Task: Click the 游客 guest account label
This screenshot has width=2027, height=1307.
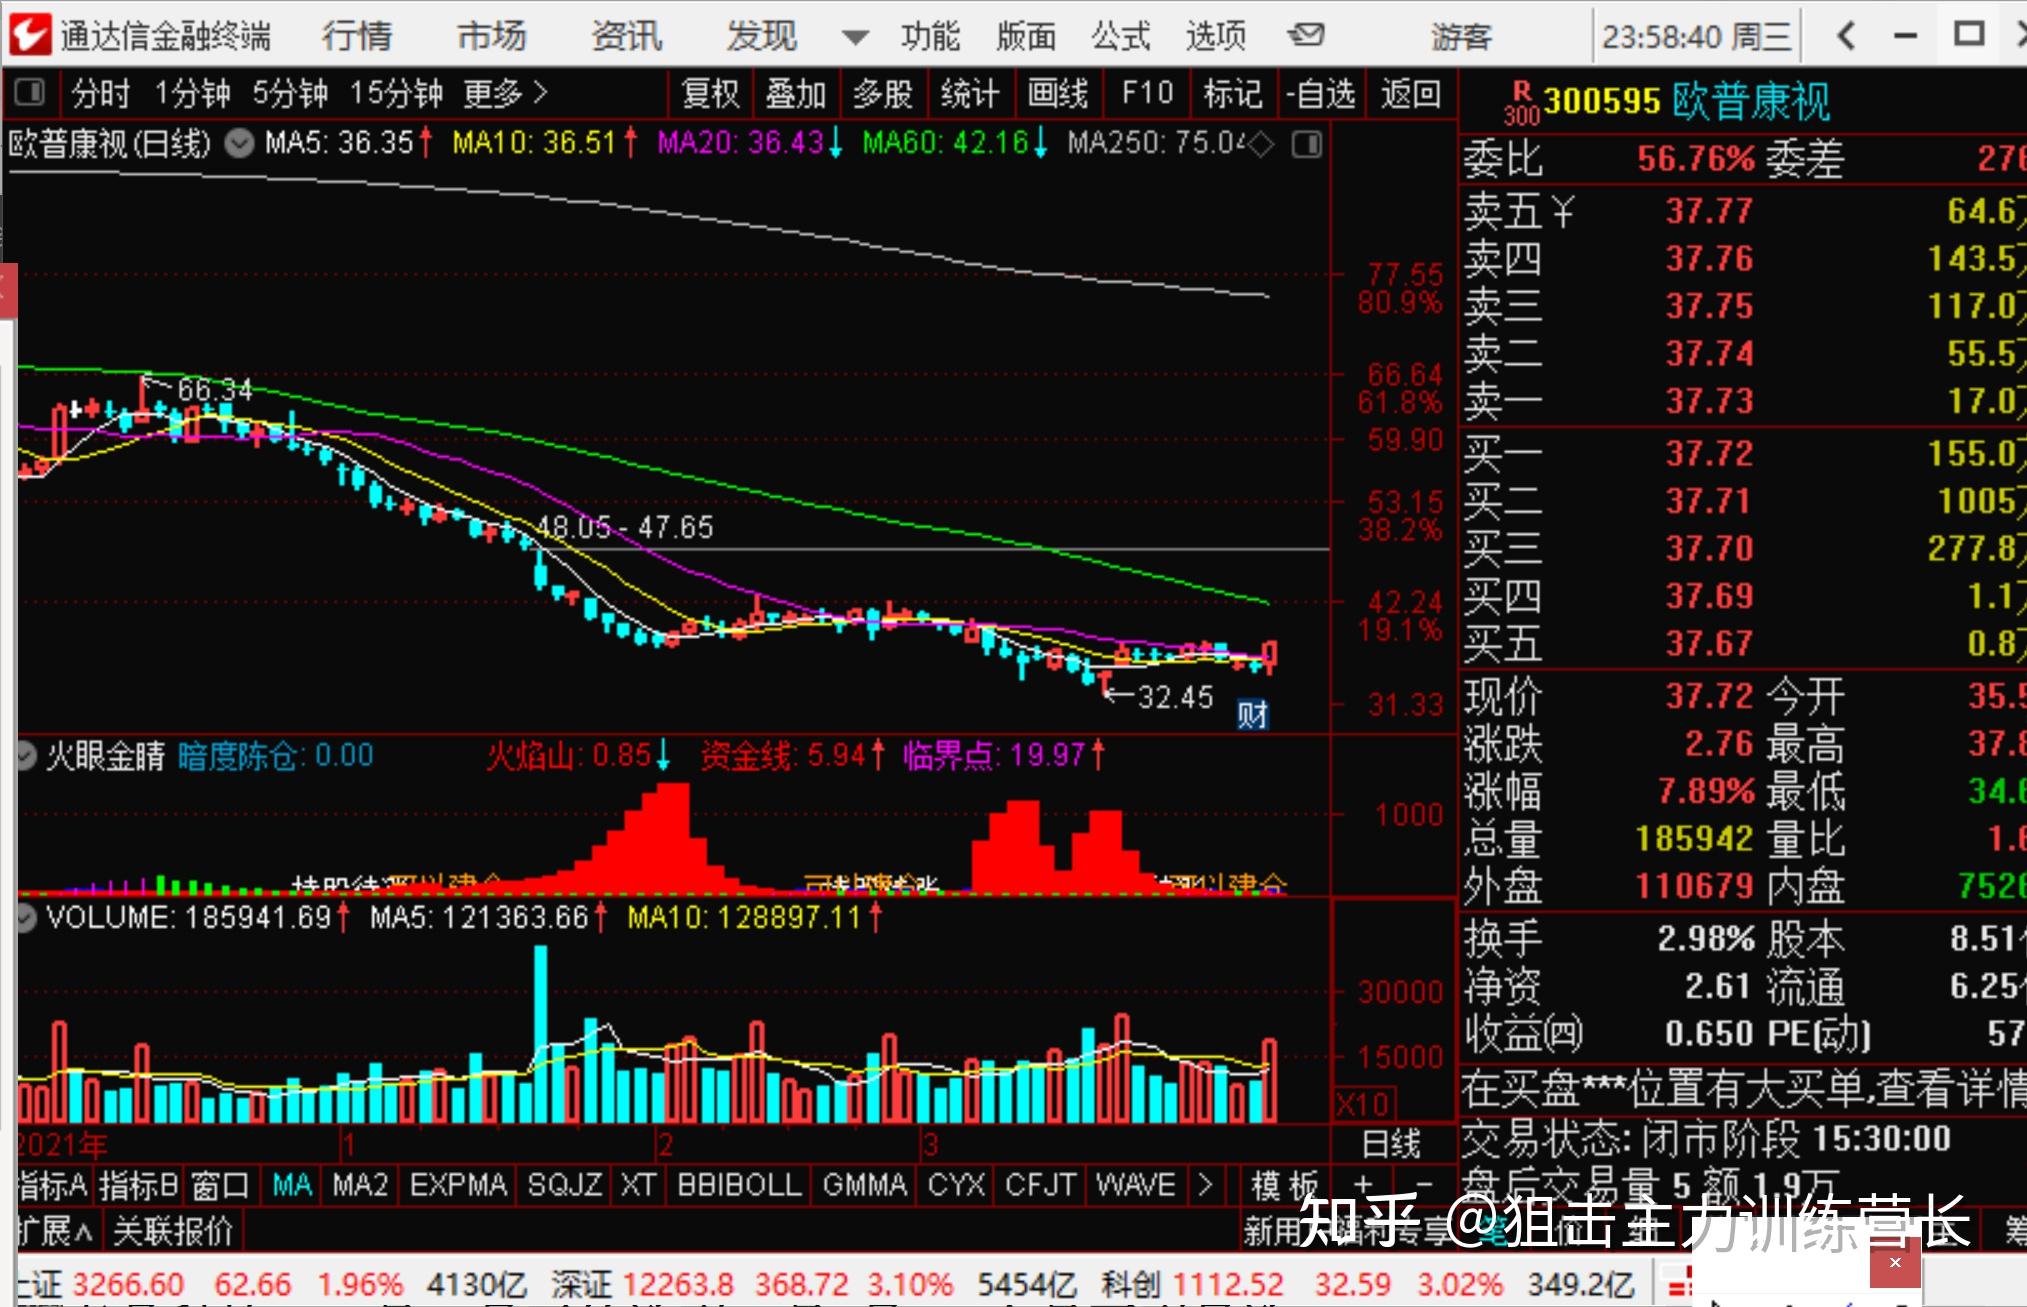Action: coord(1461,37)
